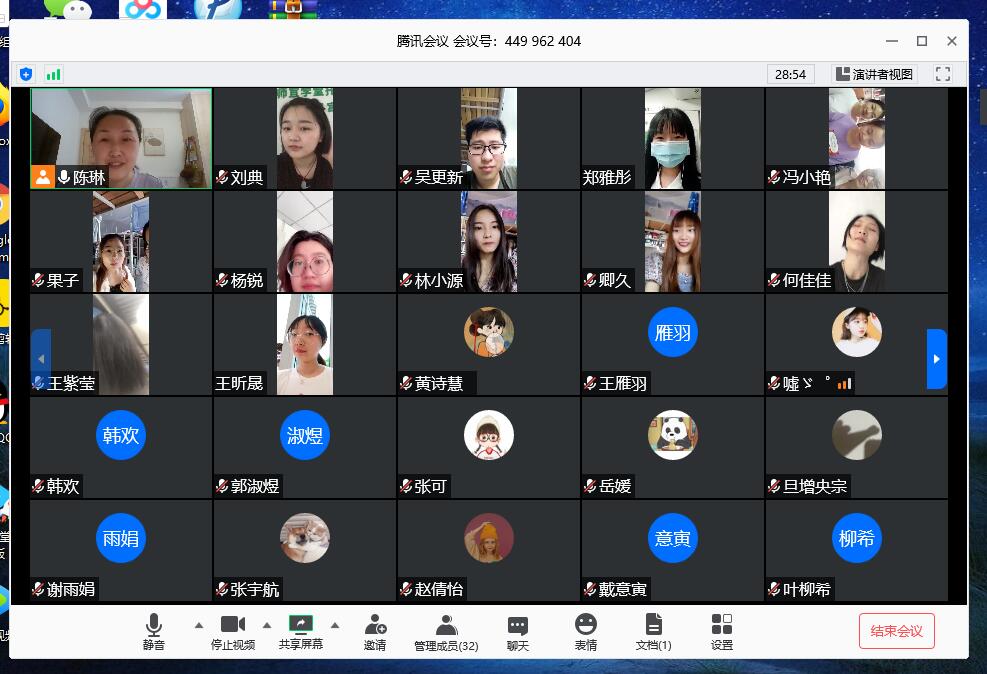Click the blue security shield icon

(26, 74)
